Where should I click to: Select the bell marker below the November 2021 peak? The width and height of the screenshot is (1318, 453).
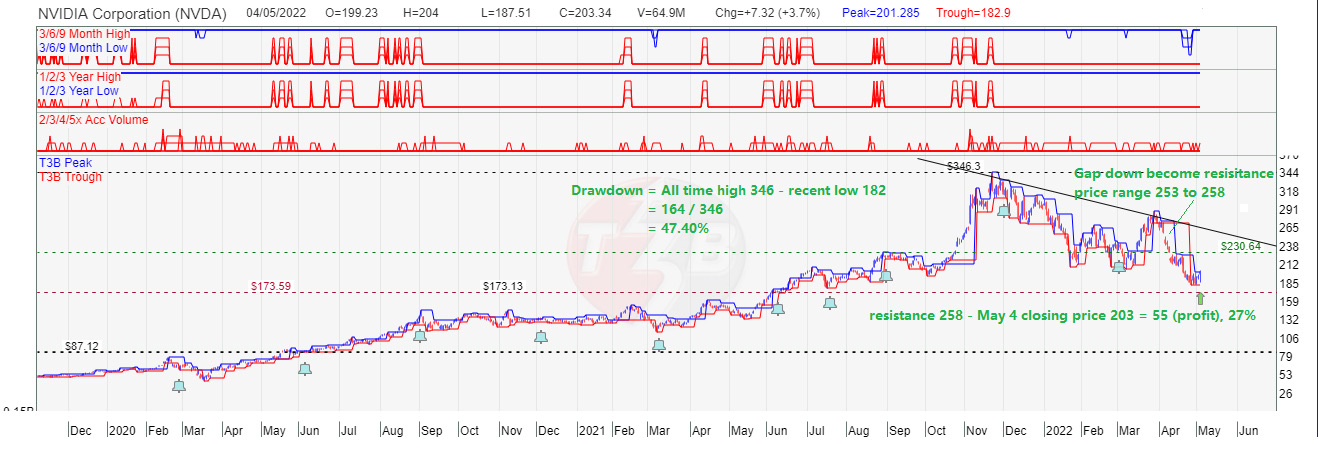coord(1003,210)
